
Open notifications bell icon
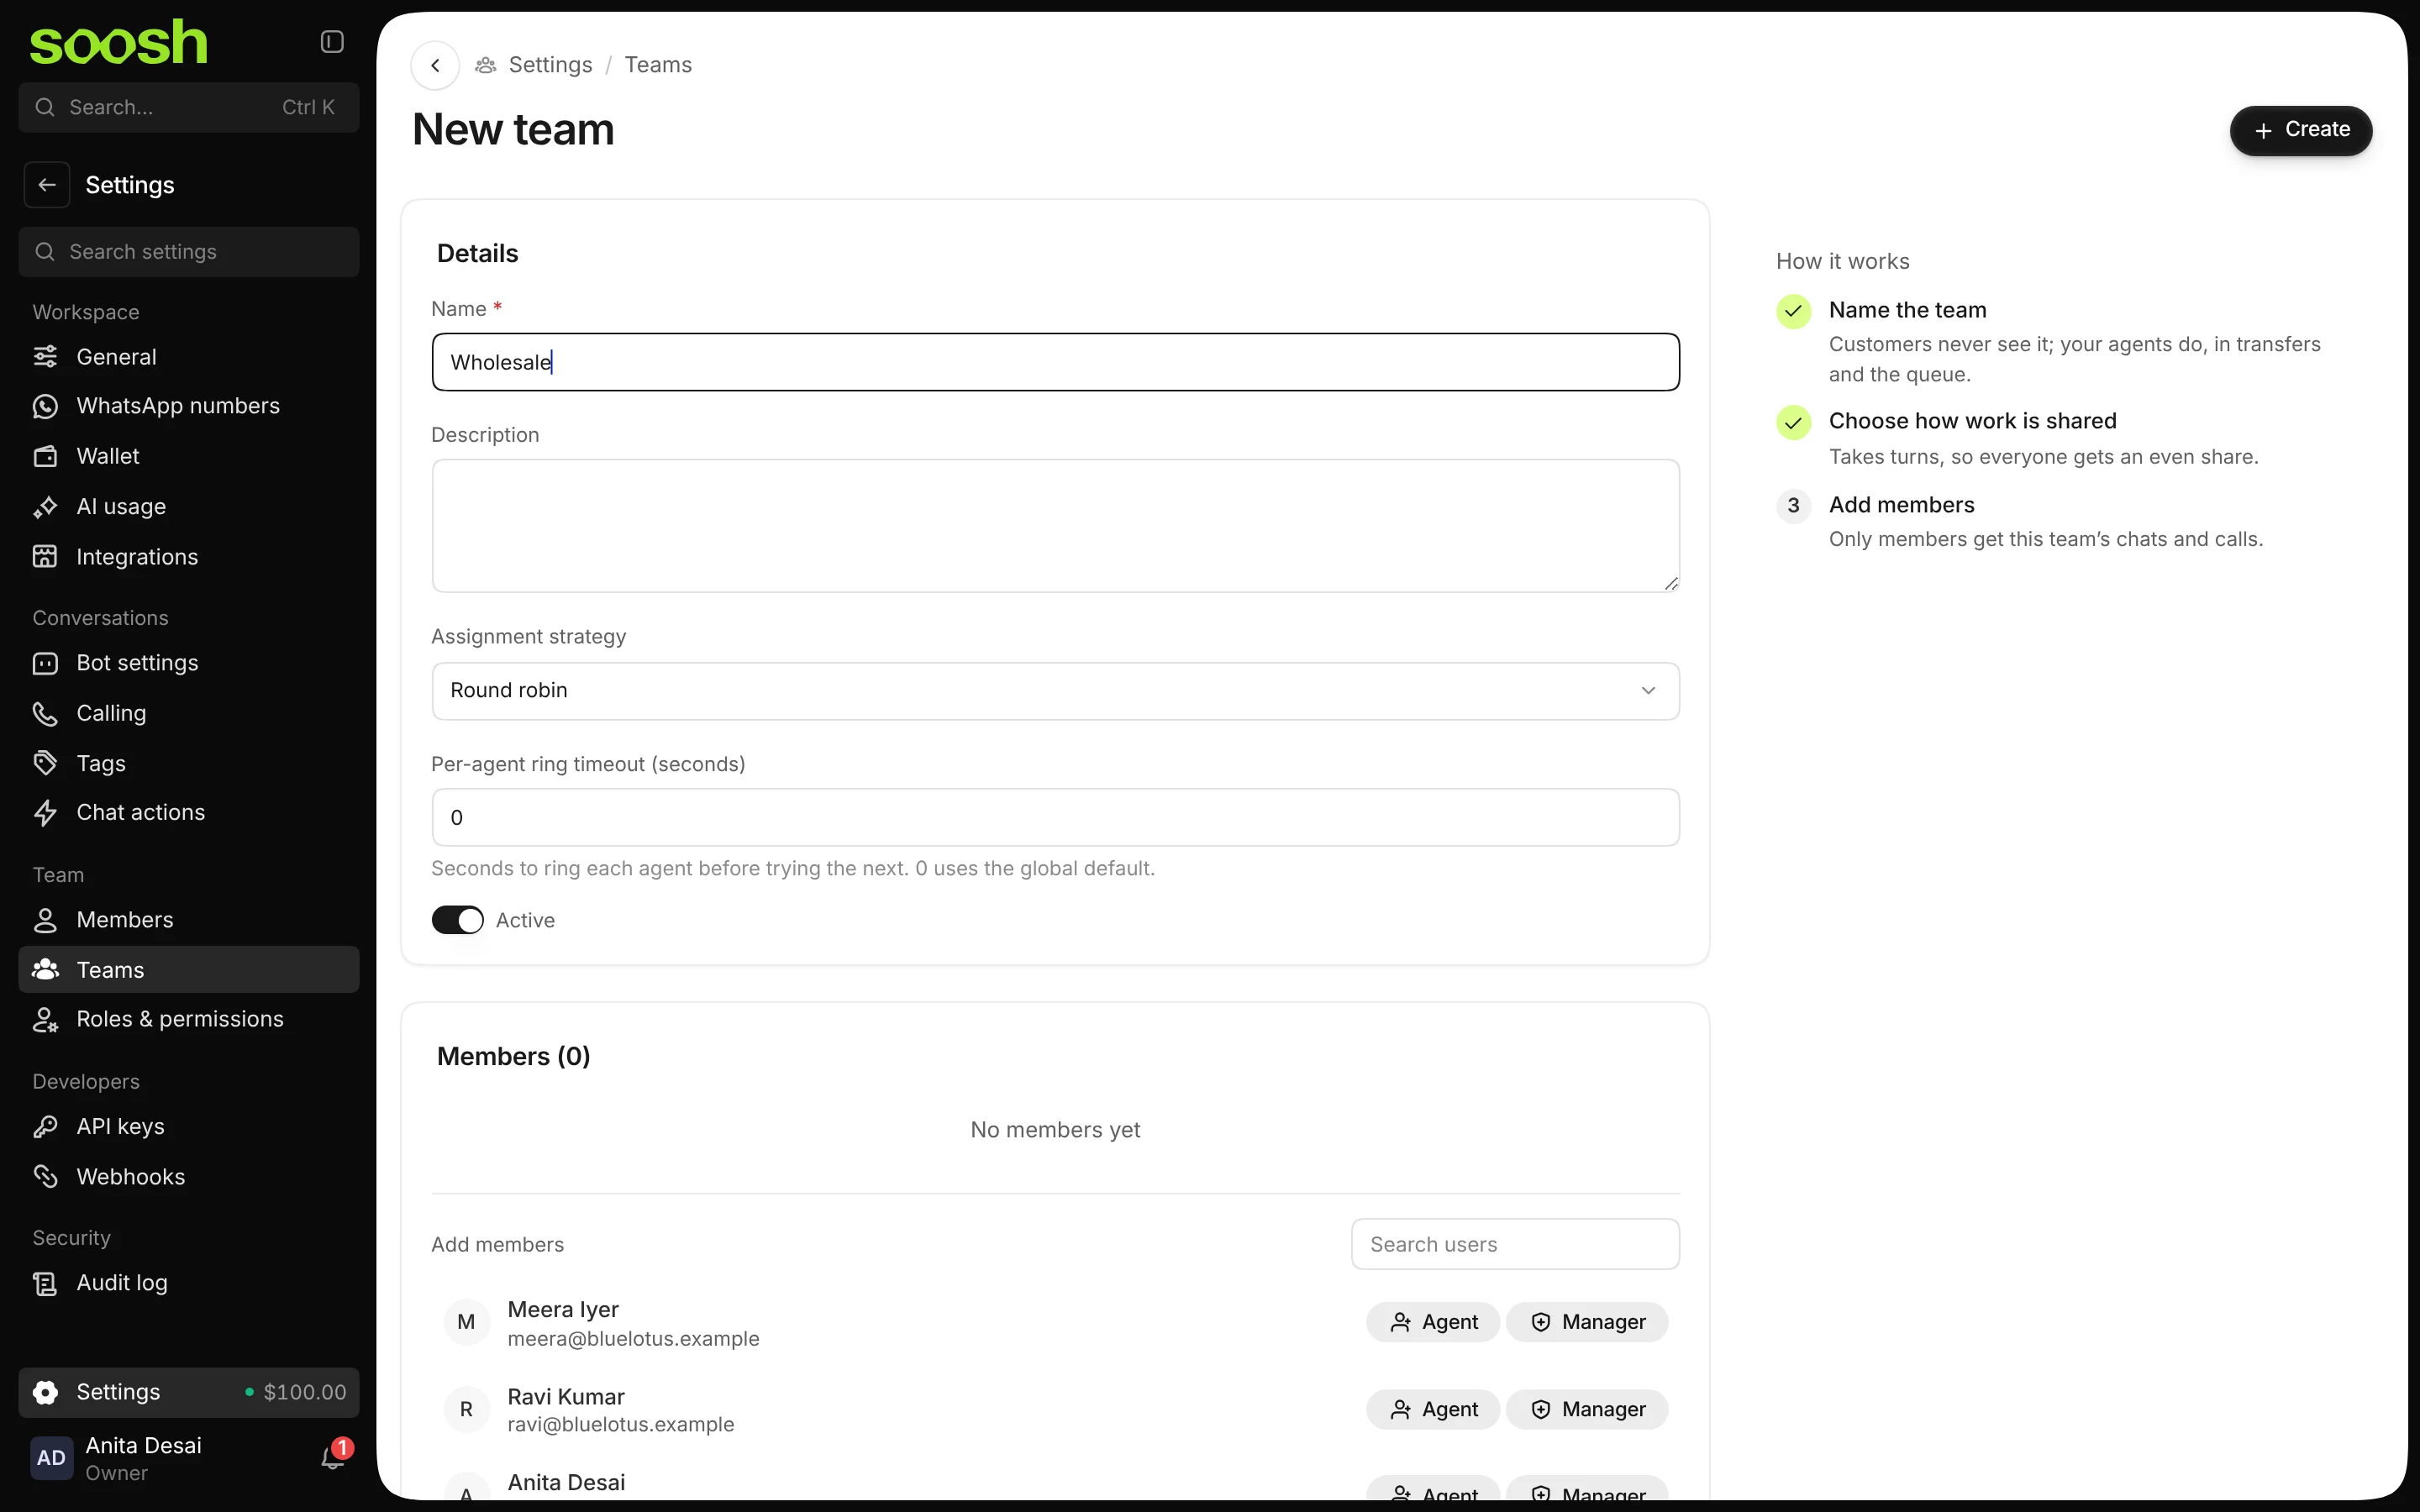click(333, 1457)
